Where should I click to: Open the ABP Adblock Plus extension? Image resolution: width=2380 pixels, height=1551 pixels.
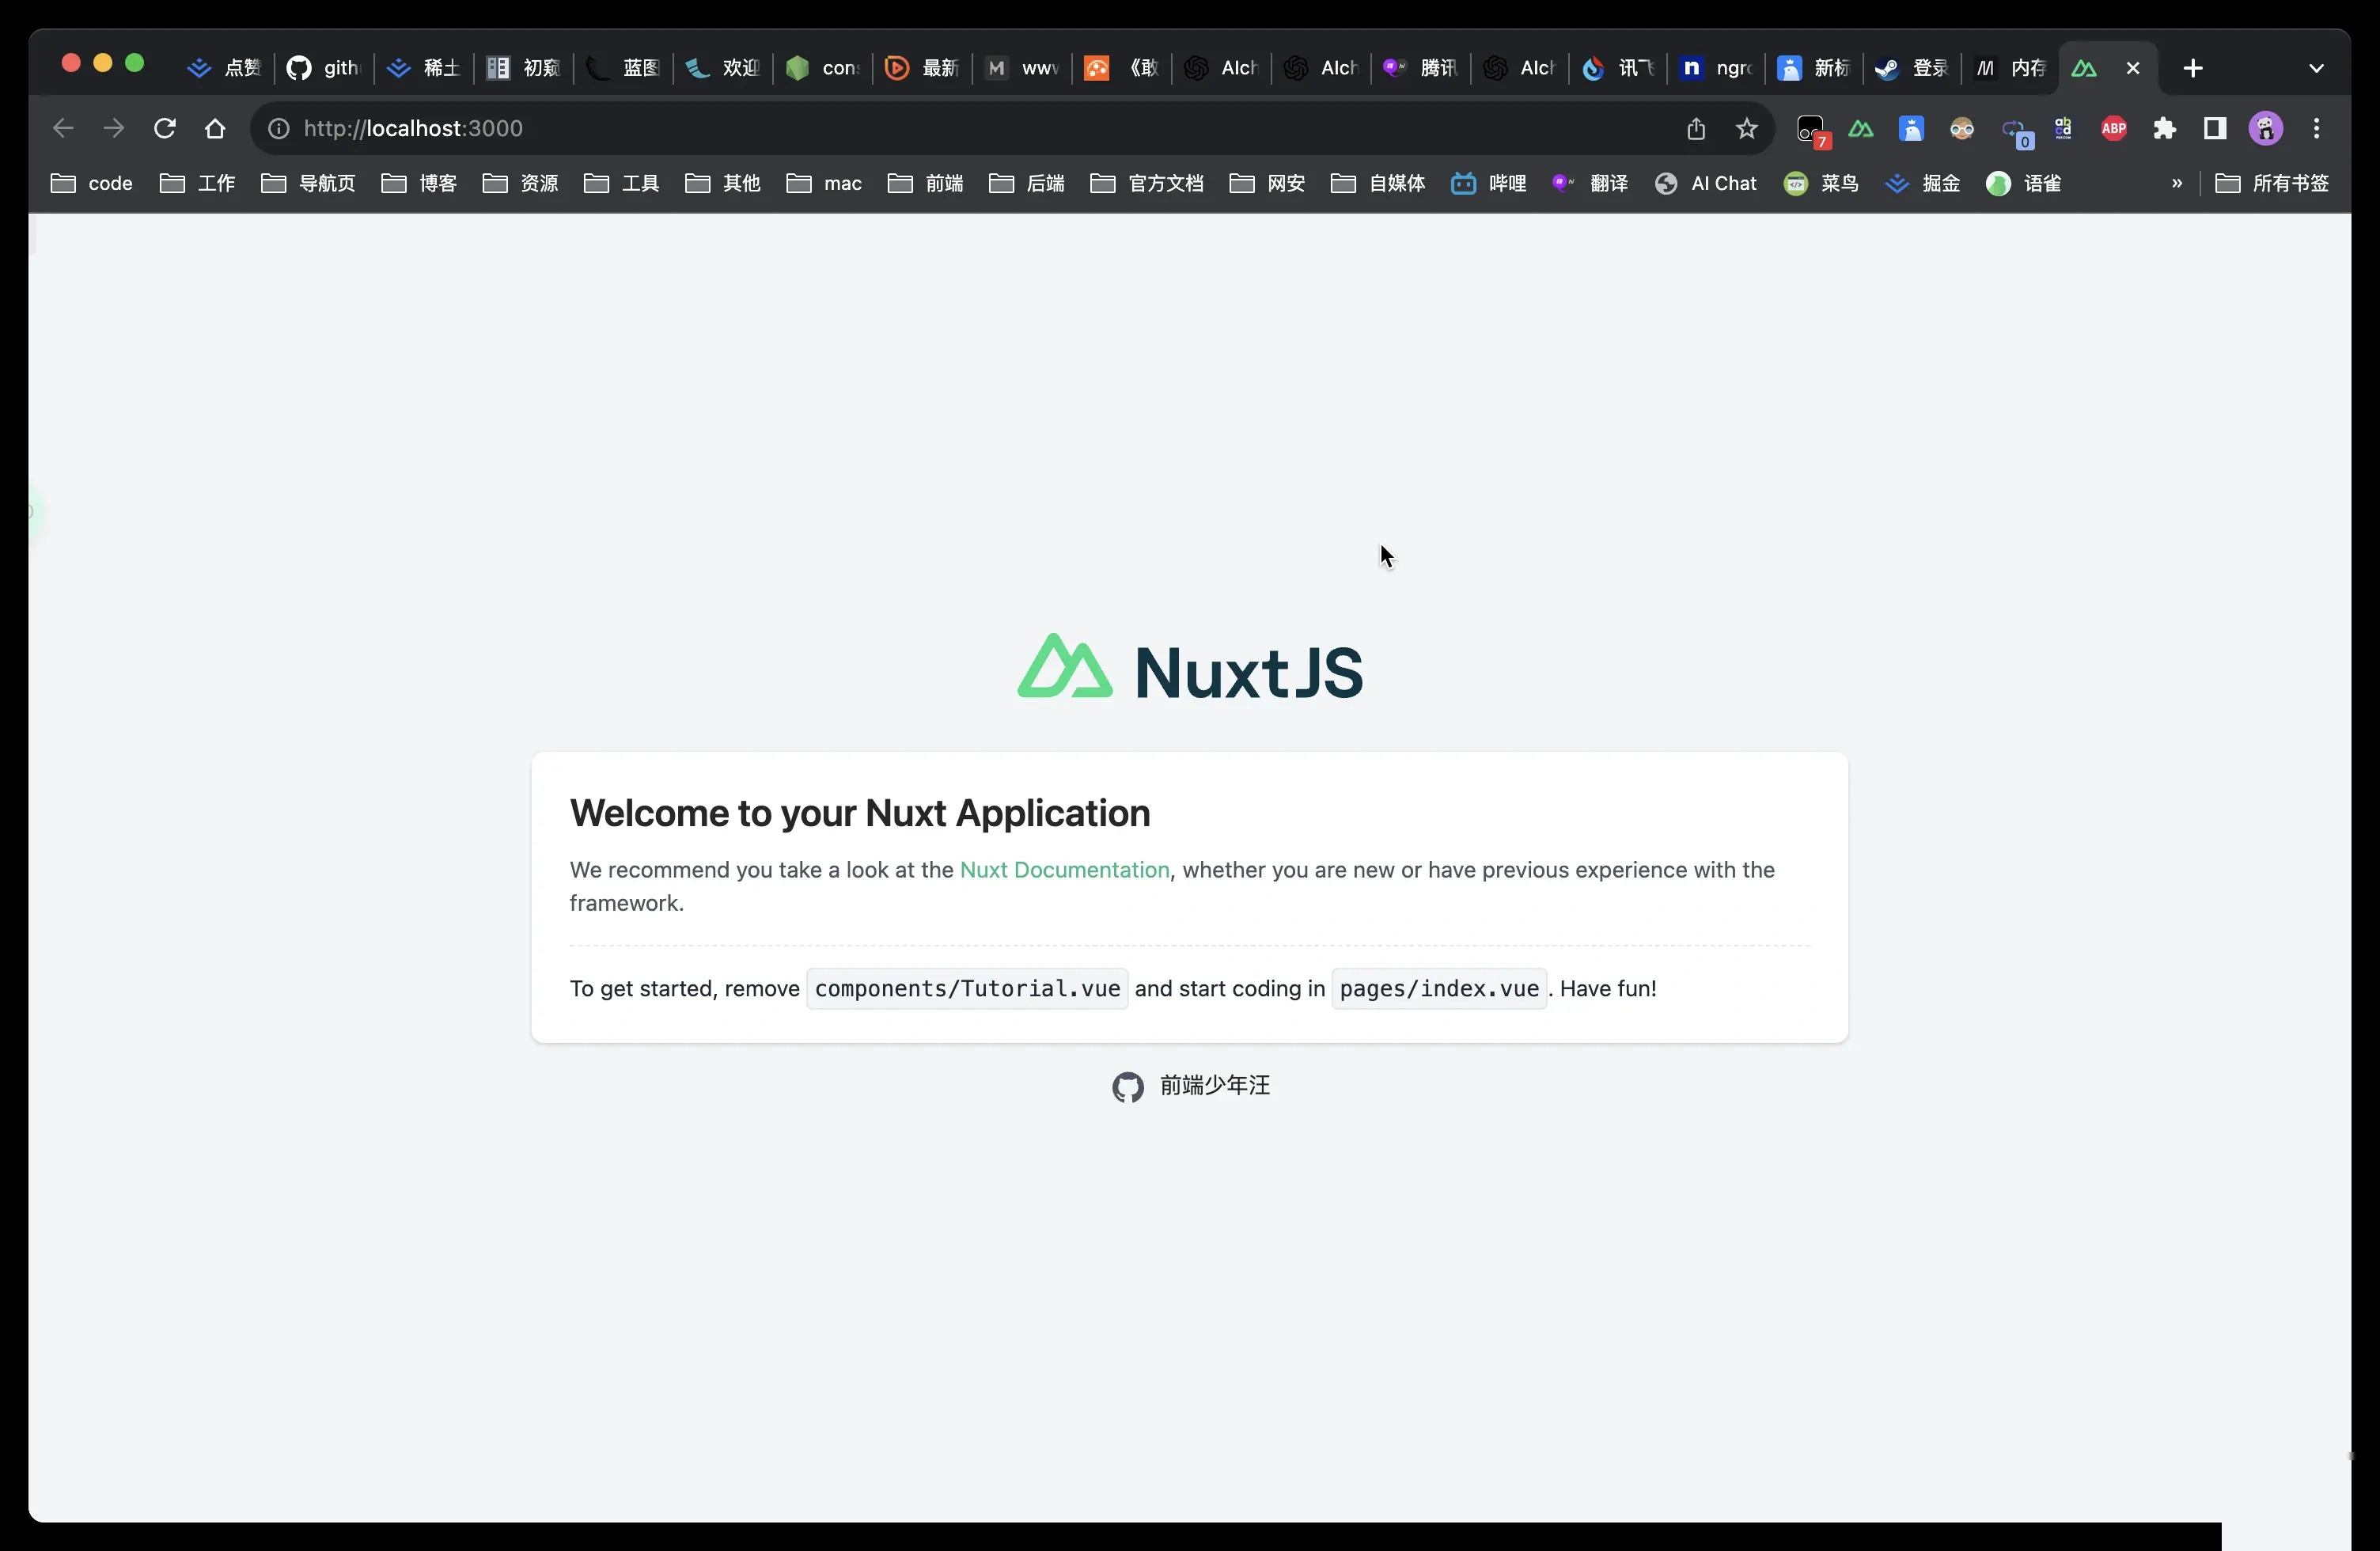click(x=2114, y=128)
